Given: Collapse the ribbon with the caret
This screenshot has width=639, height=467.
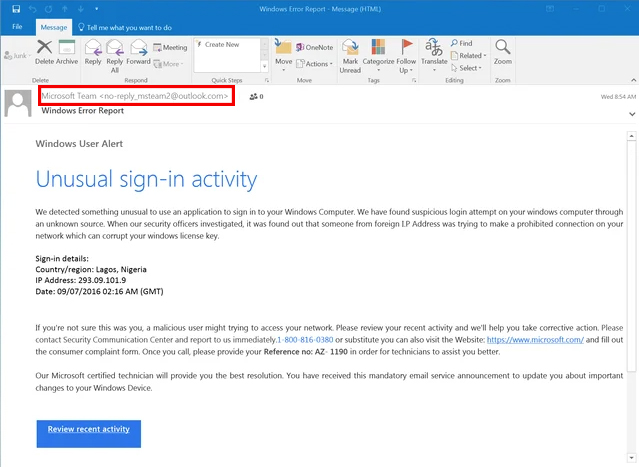Looking at the screenshot, I should coord(633,80).
